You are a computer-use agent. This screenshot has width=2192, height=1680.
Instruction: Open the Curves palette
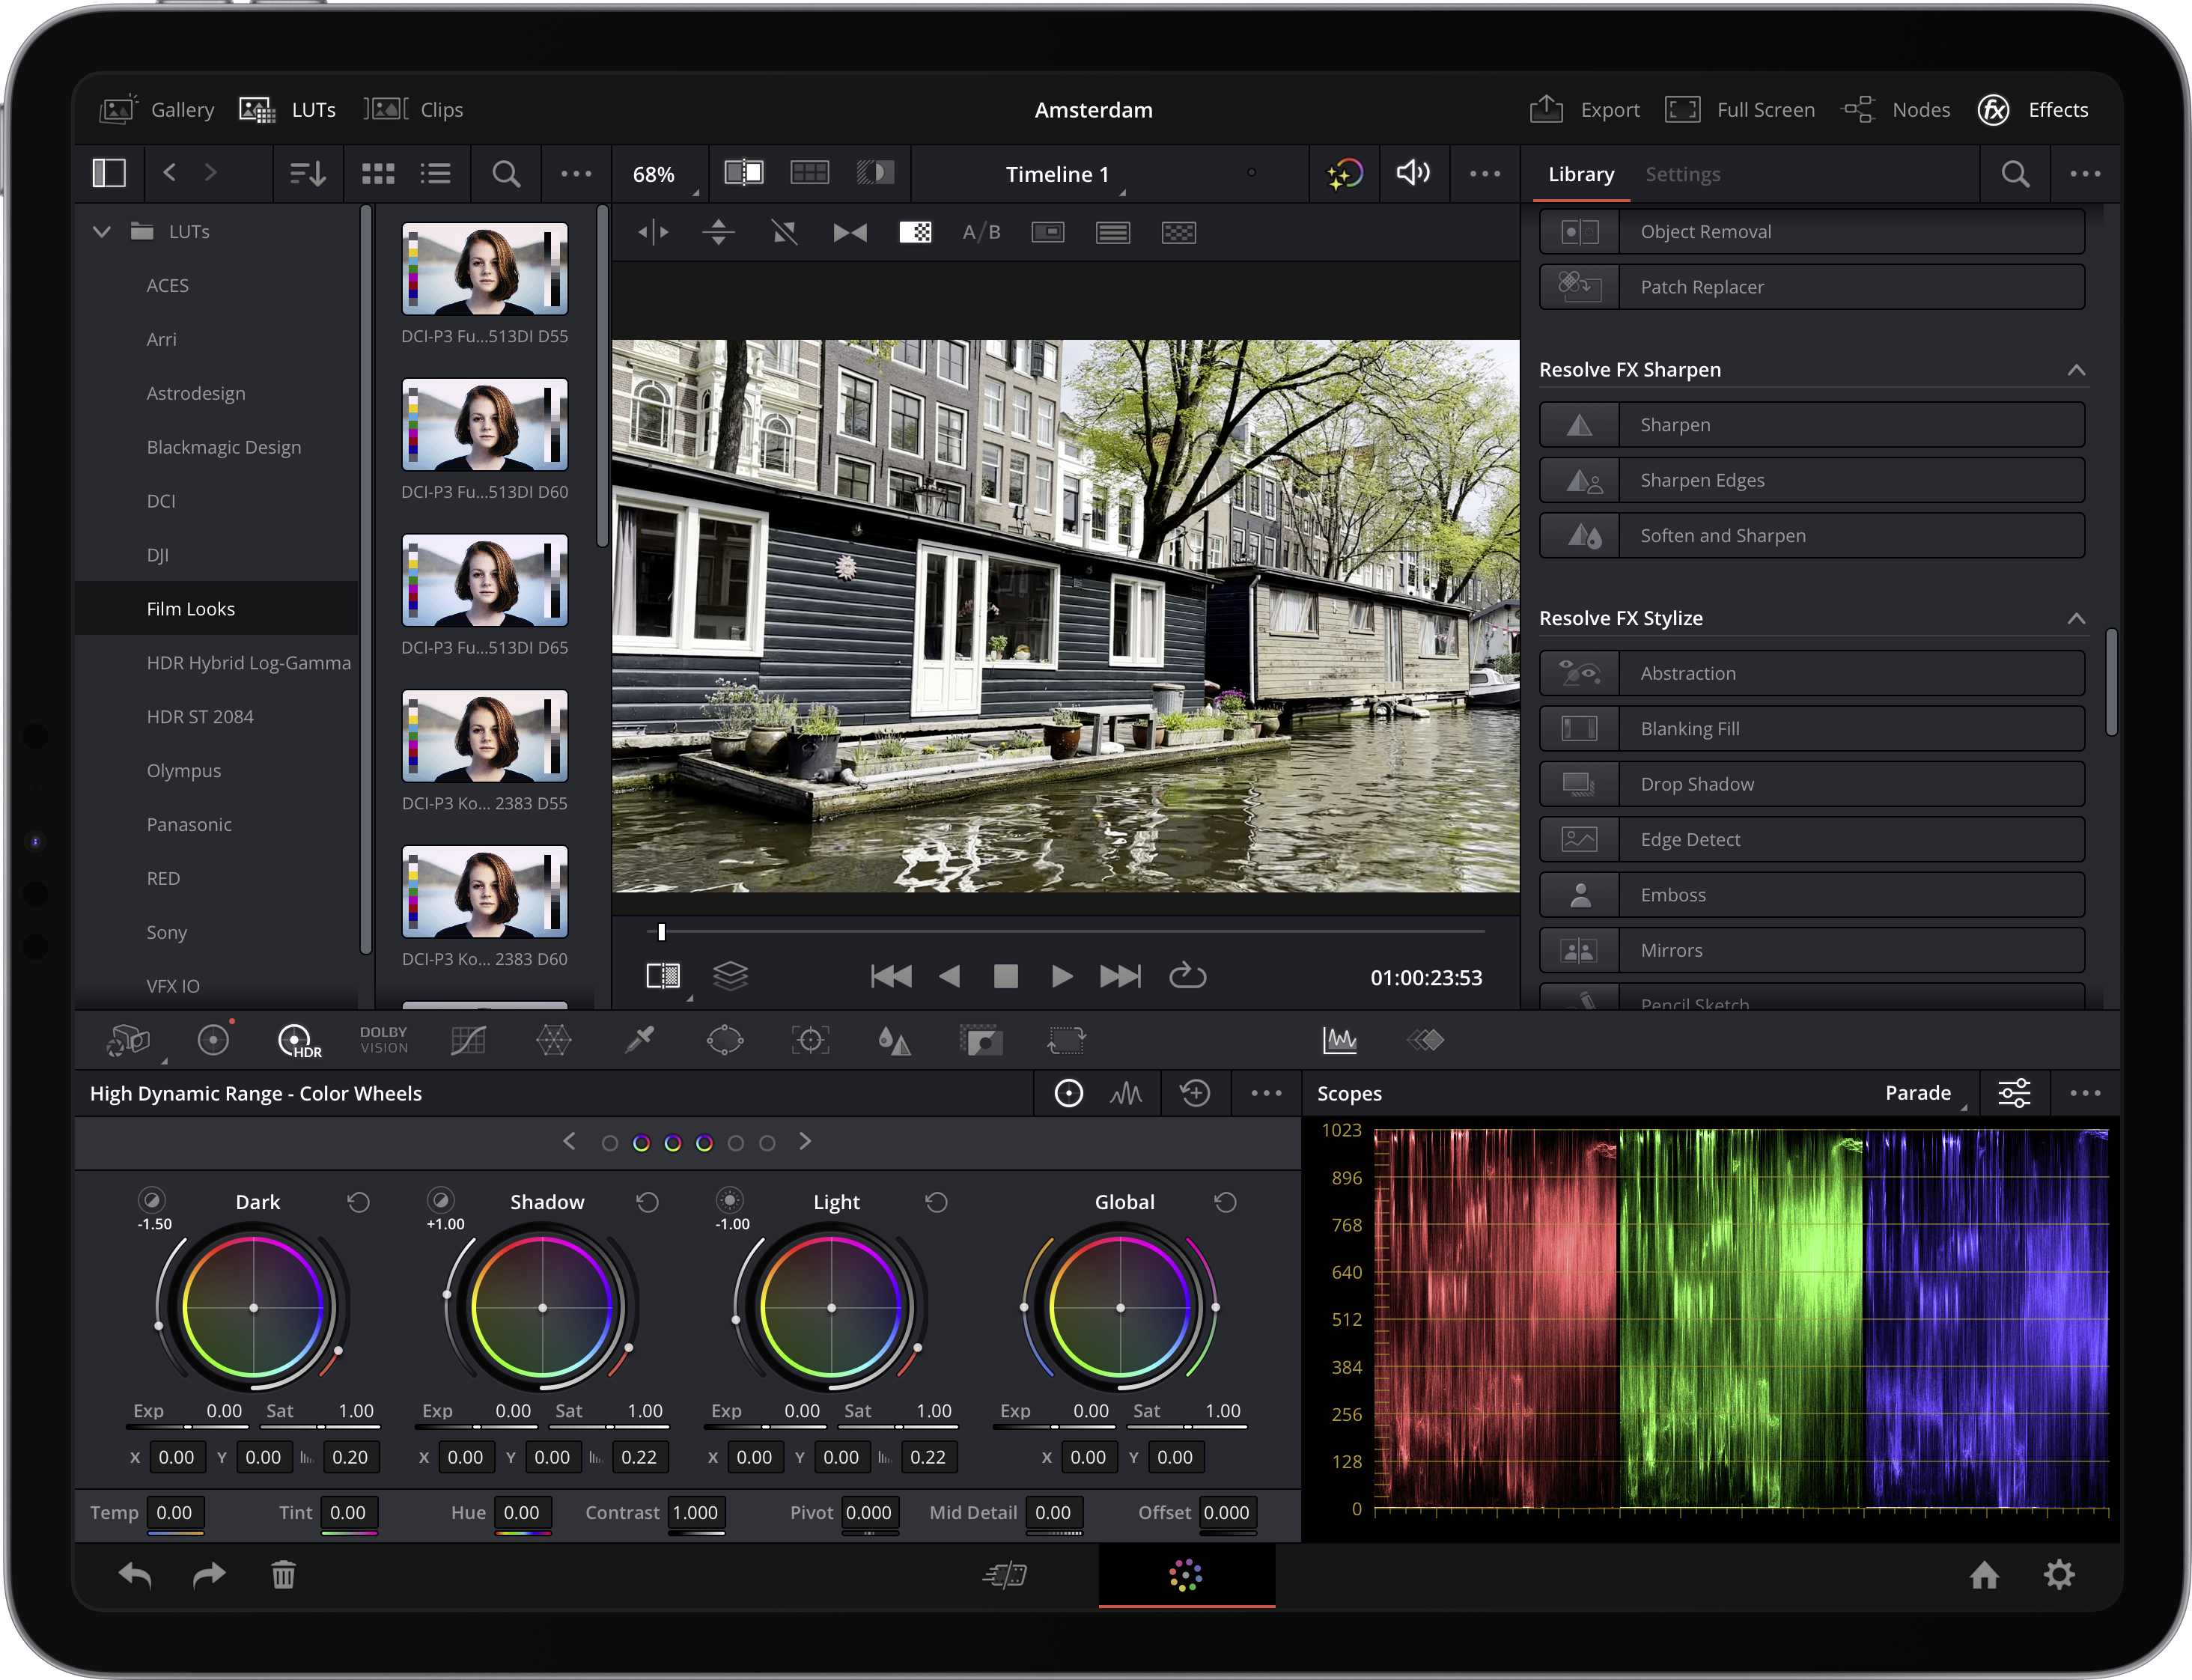pos(468,1040)
